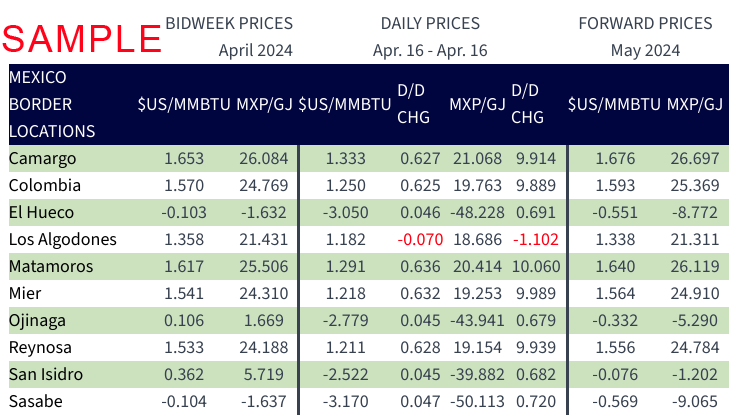Image resolution: width=745 pixels, height=415 pixels.
Task: Click the red SAMPLE watermark text
Action: coord(82,39)
